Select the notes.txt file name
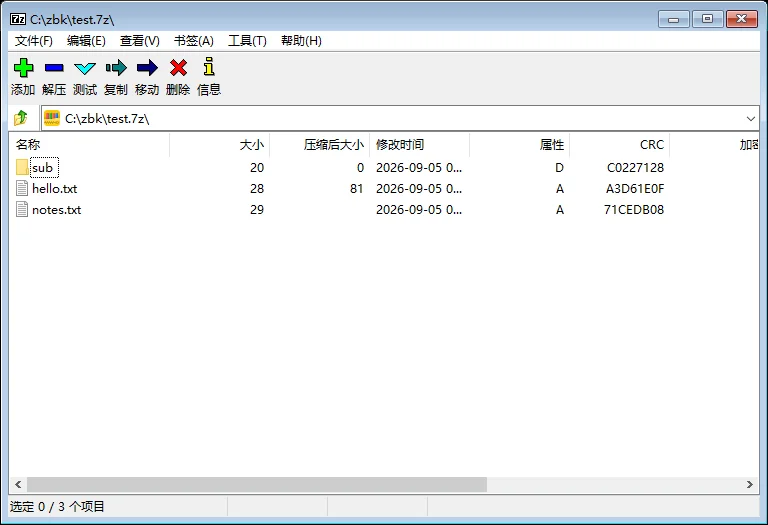The height and width of the screenshot is (525, 768). [56, 210]
